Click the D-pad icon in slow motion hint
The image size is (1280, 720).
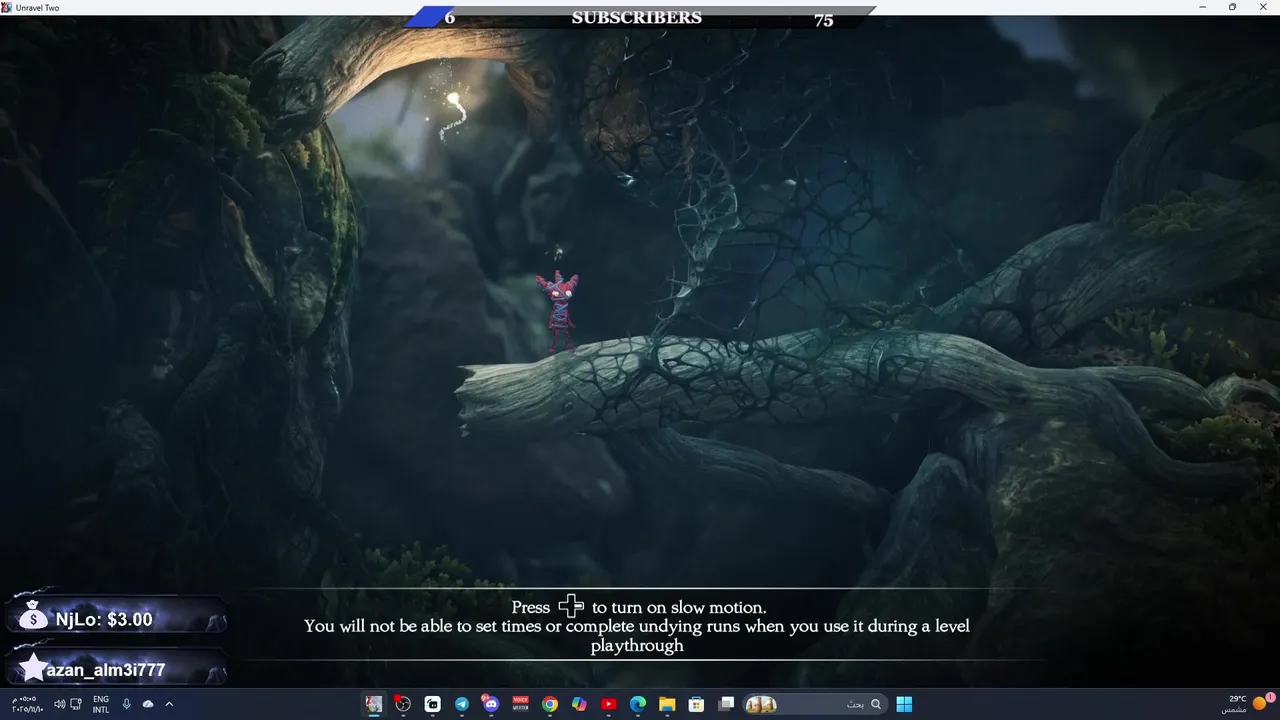tap(571, 606)
